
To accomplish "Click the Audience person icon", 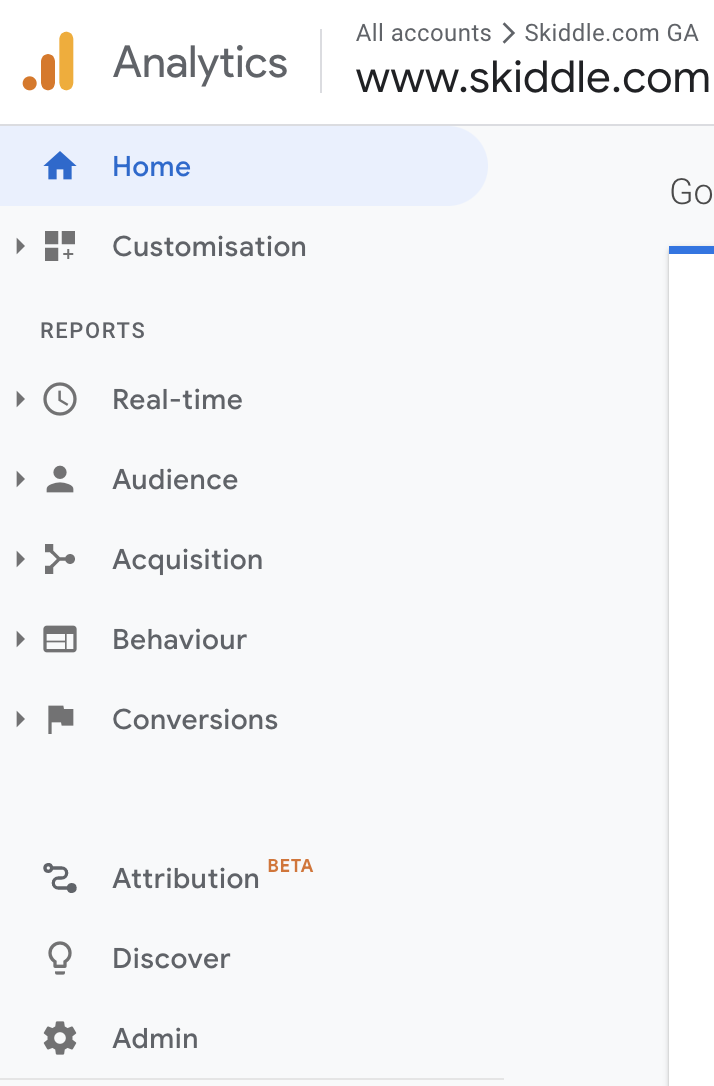I will pos(60,479).
